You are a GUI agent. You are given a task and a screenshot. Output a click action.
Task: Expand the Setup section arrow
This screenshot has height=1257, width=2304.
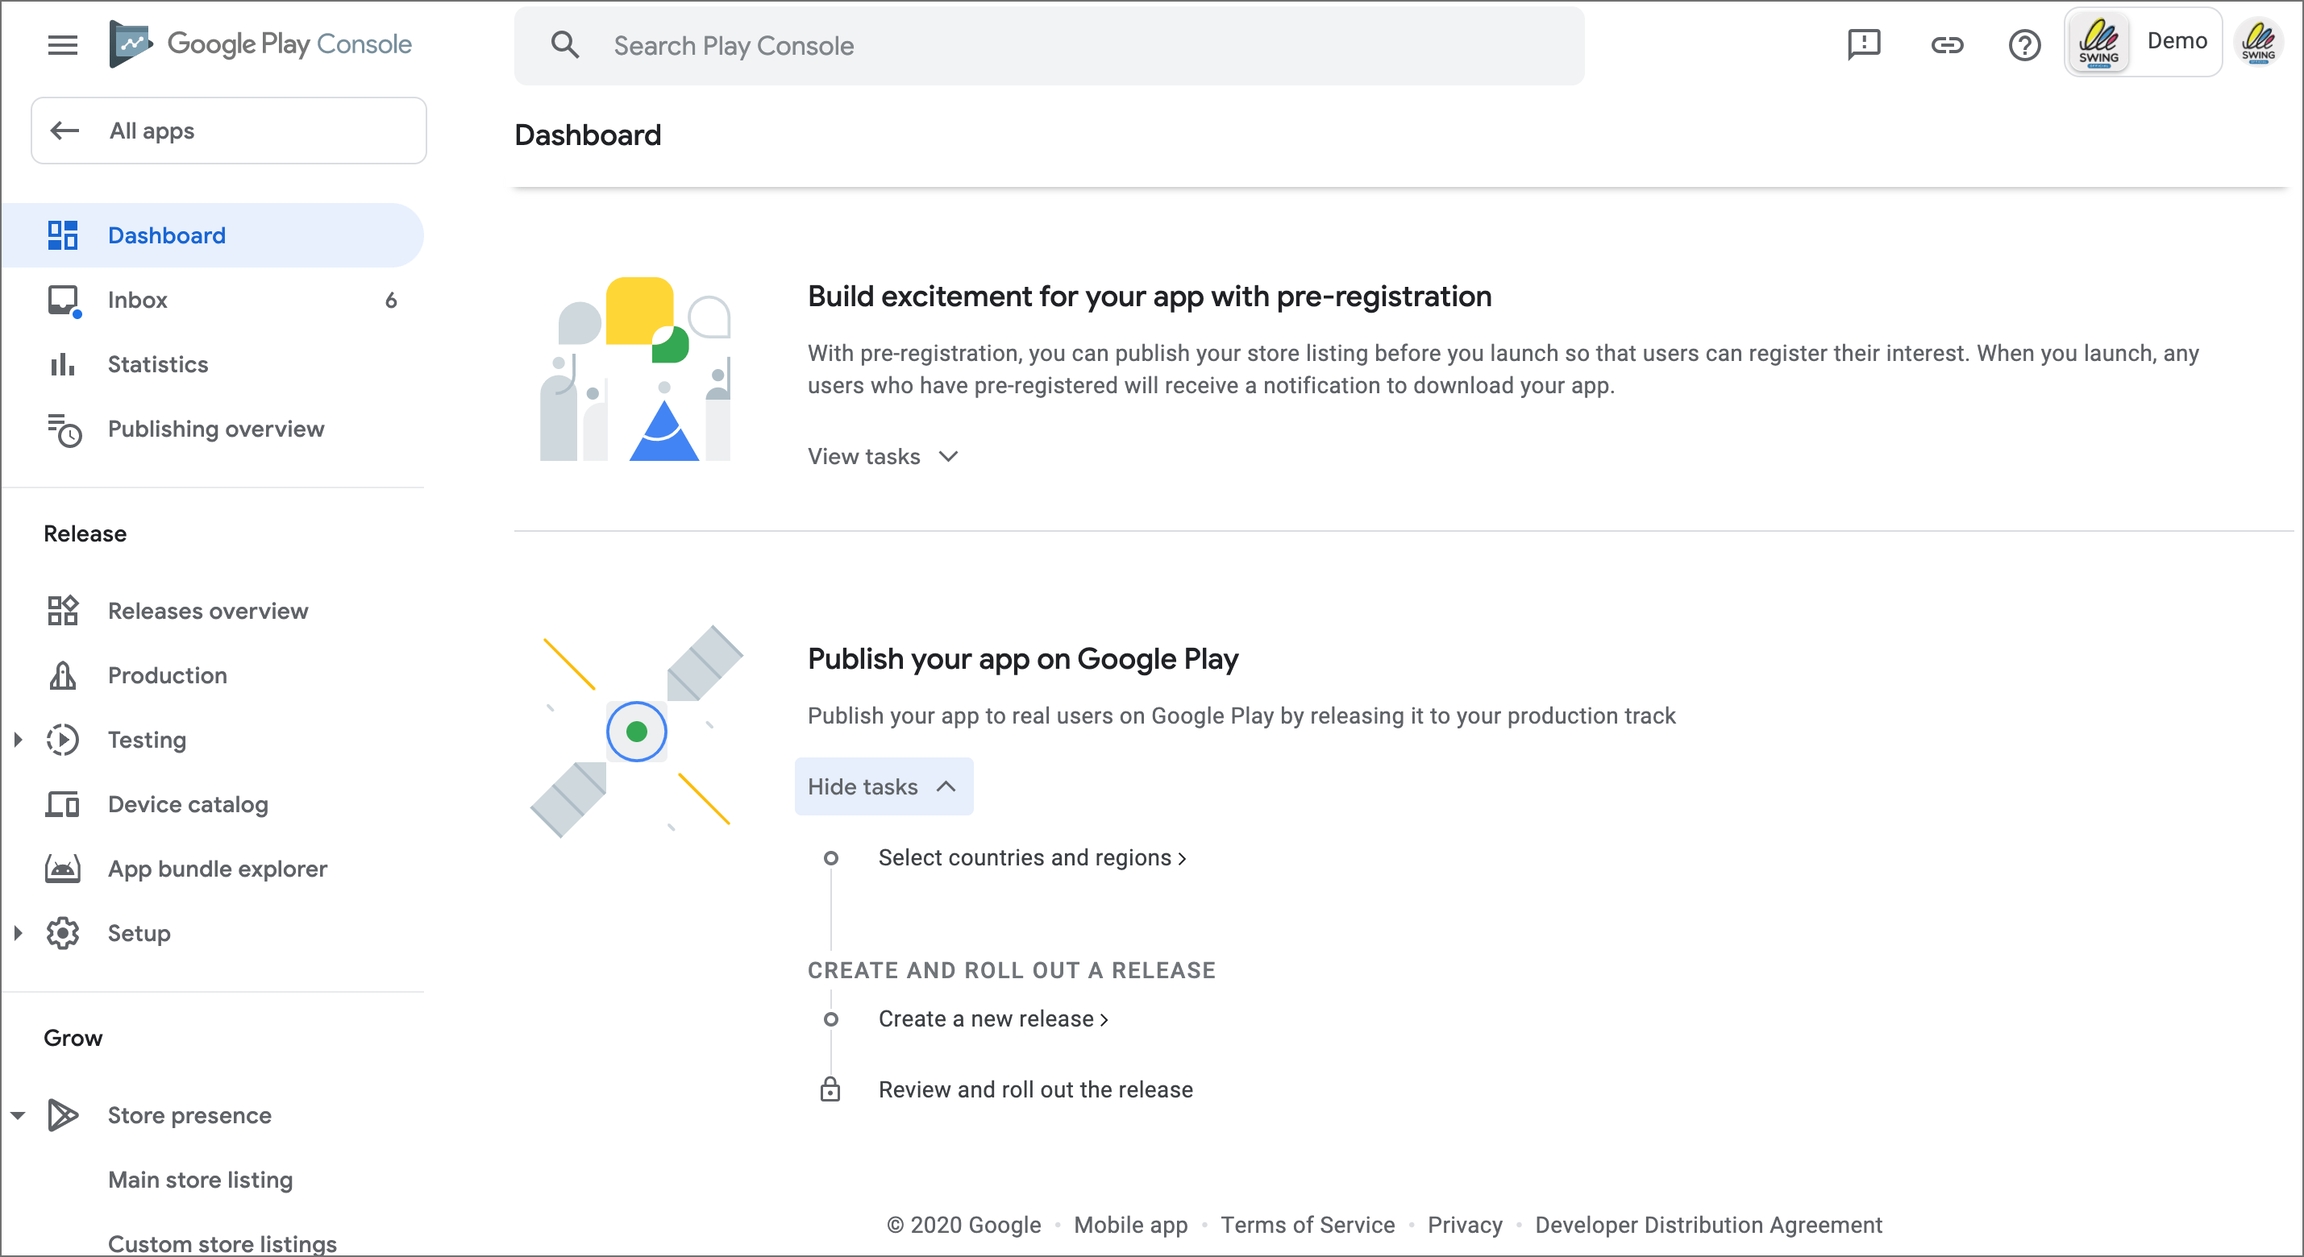[18, 933]
